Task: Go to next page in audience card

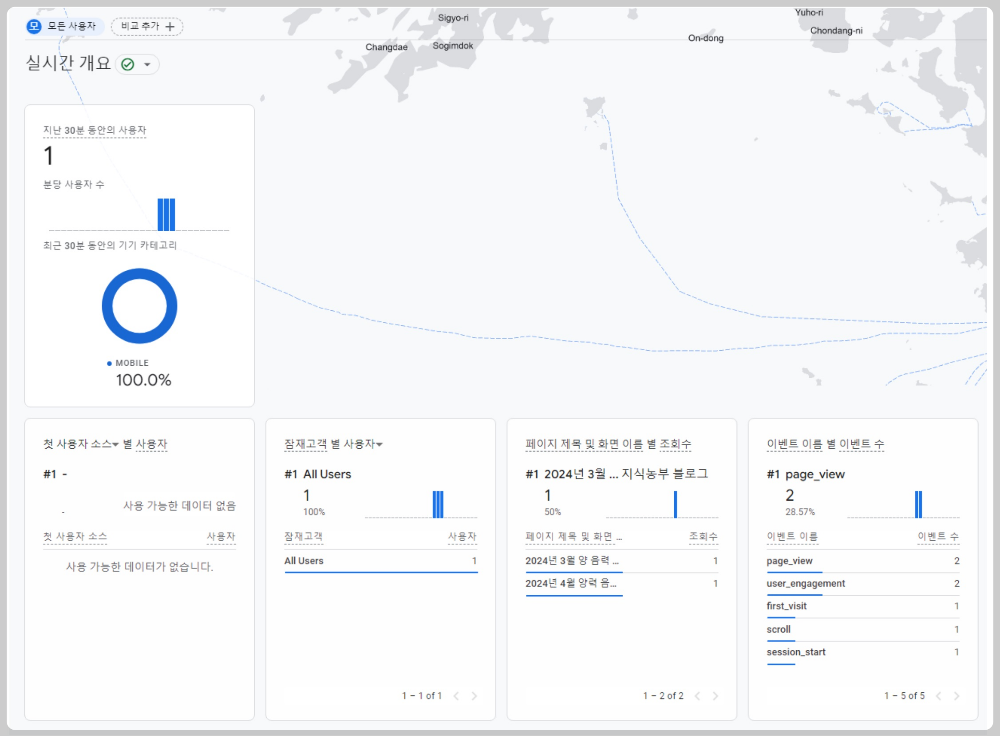Action: (x=474, y=696)
